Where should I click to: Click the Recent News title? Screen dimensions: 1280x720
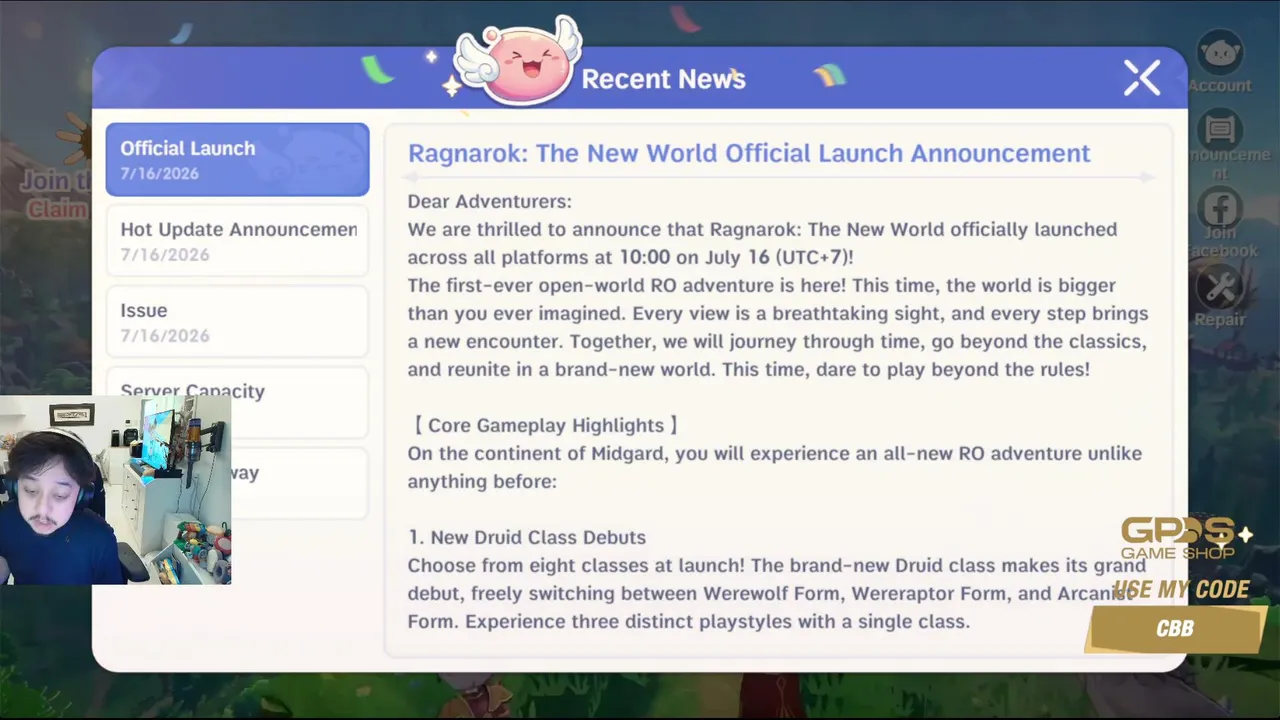tap(664, 79)
